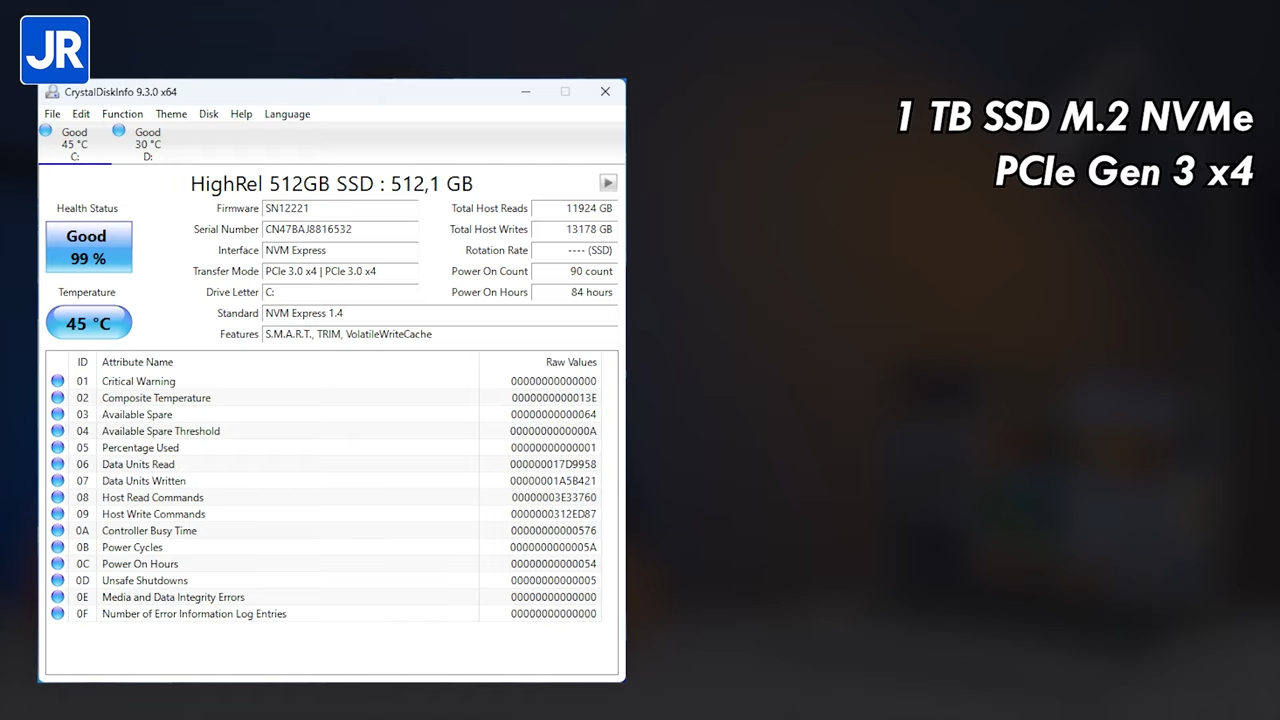The height and width of the screenshot is (720, 1280).
Task: Click the Transfer Mode field
Action: tap(340, 271)
